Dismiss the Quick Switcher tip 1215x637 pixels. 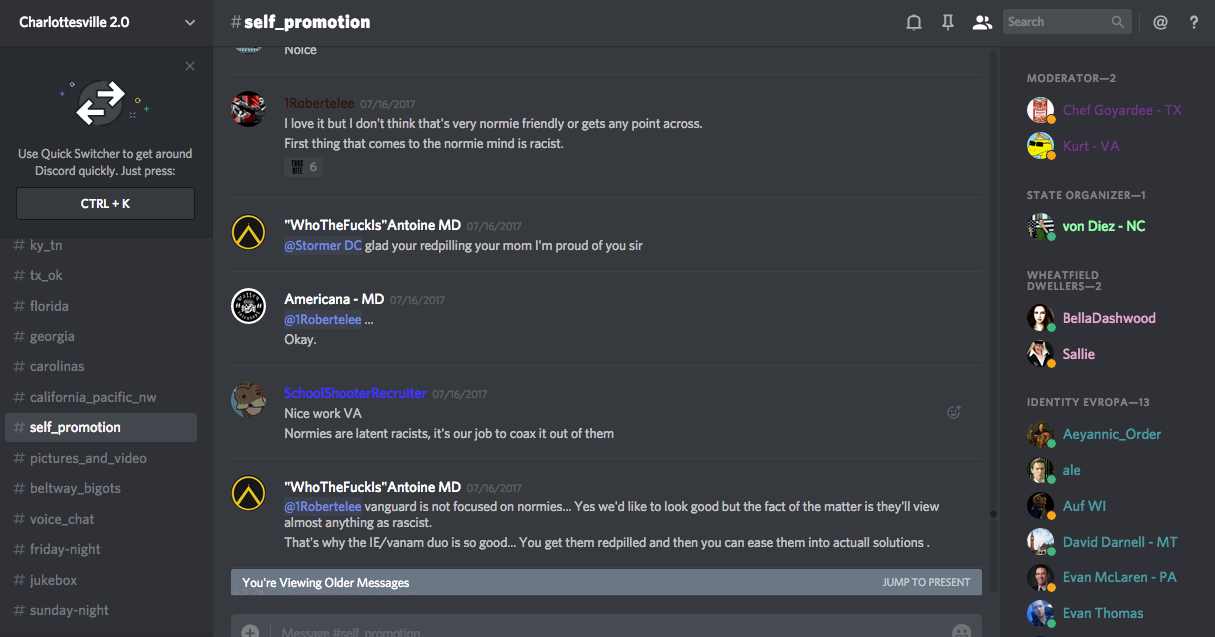click(x=190, y=66)
